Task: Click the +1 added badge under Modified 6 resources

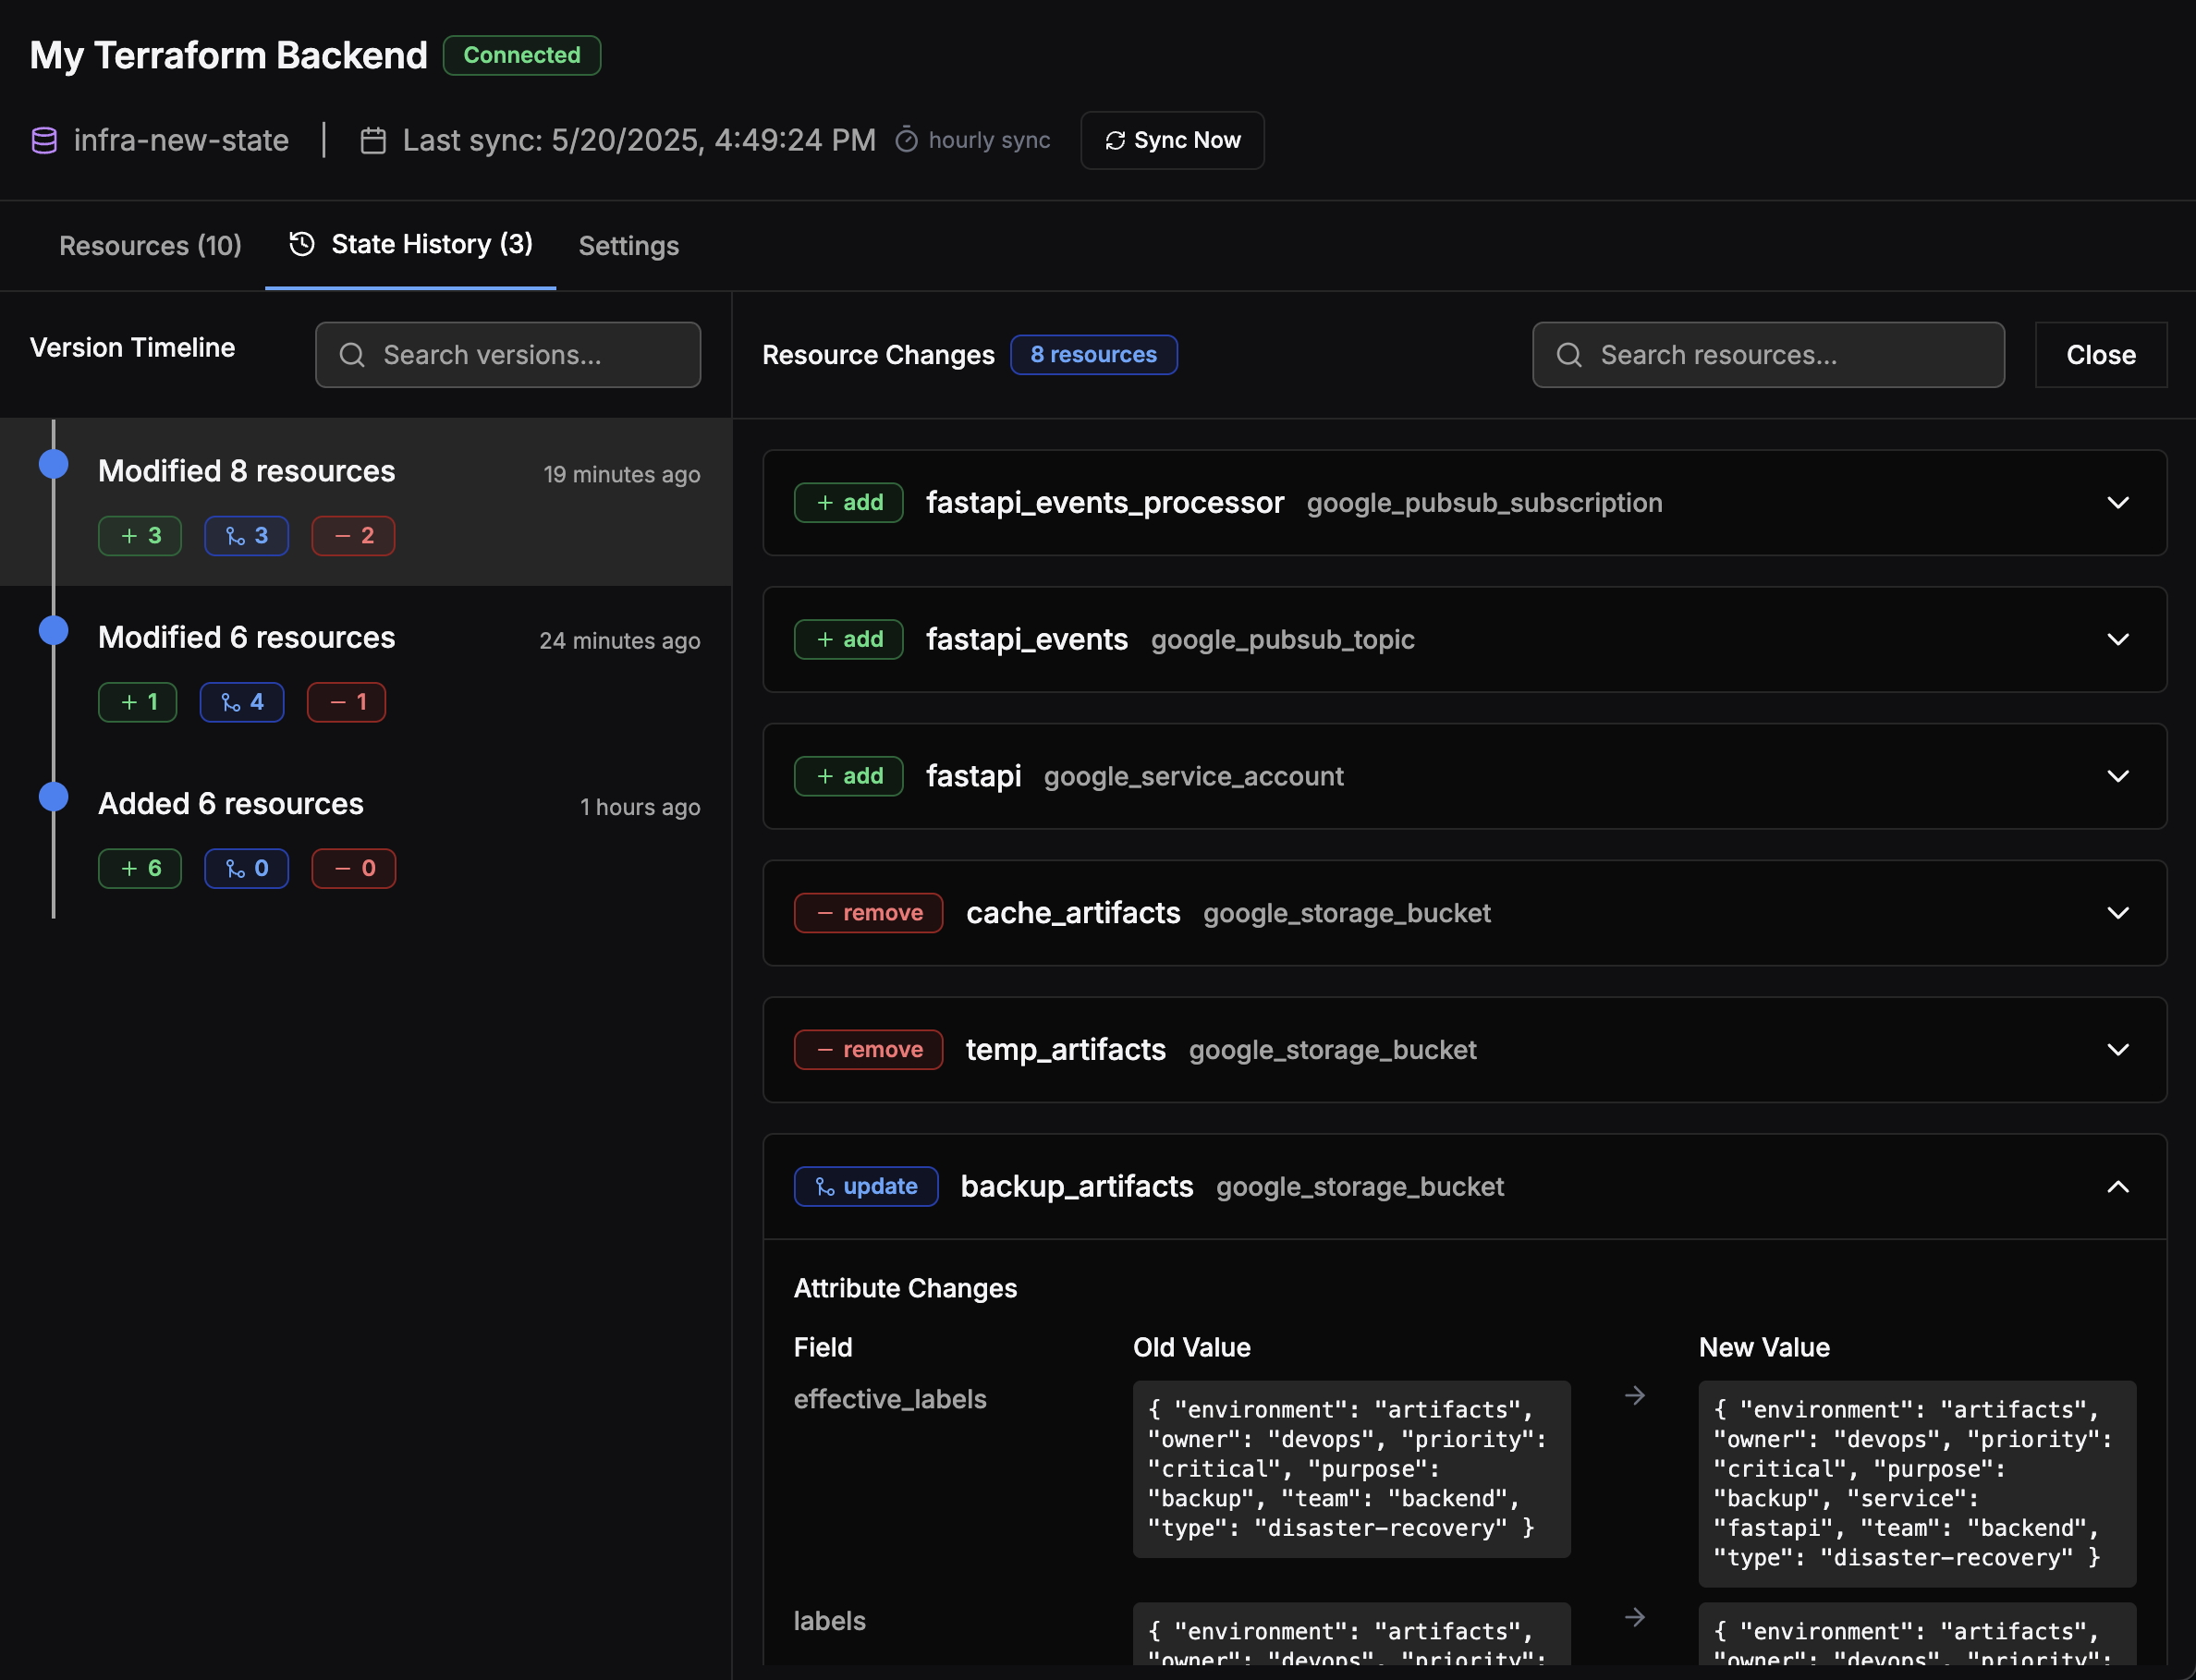Action: tap(138, 702)
